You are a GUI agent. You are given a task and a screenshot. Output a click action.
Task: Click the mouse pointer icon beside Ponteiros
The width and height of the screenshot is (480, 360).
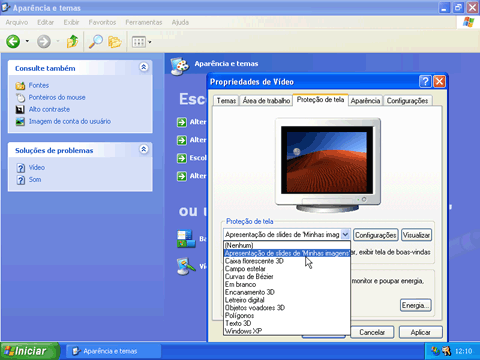[20, 98]
